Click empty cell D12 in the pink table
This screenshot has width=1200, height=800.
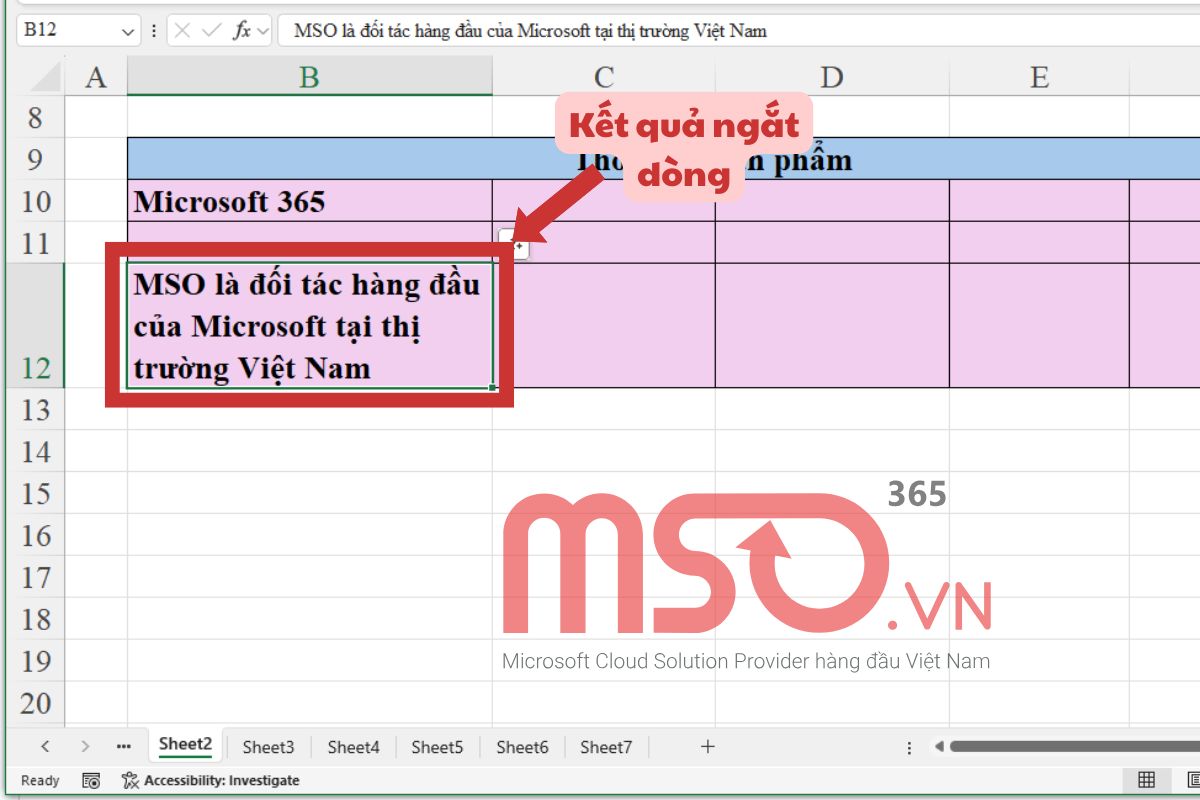pos(832,326)
